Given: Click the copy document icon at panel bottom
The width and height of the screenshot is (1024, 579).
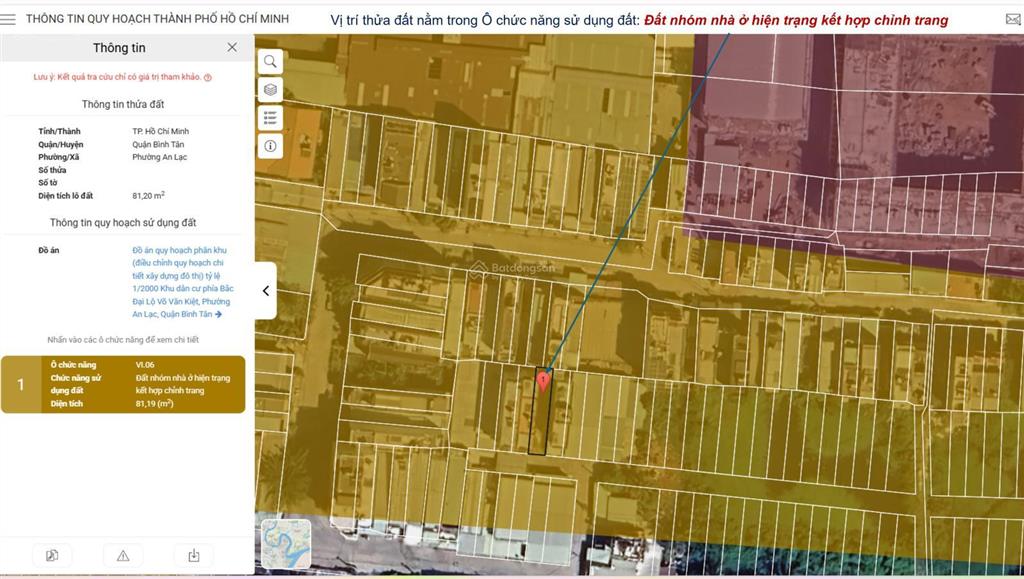Looking at the screenshot, I should pos(52,555).
